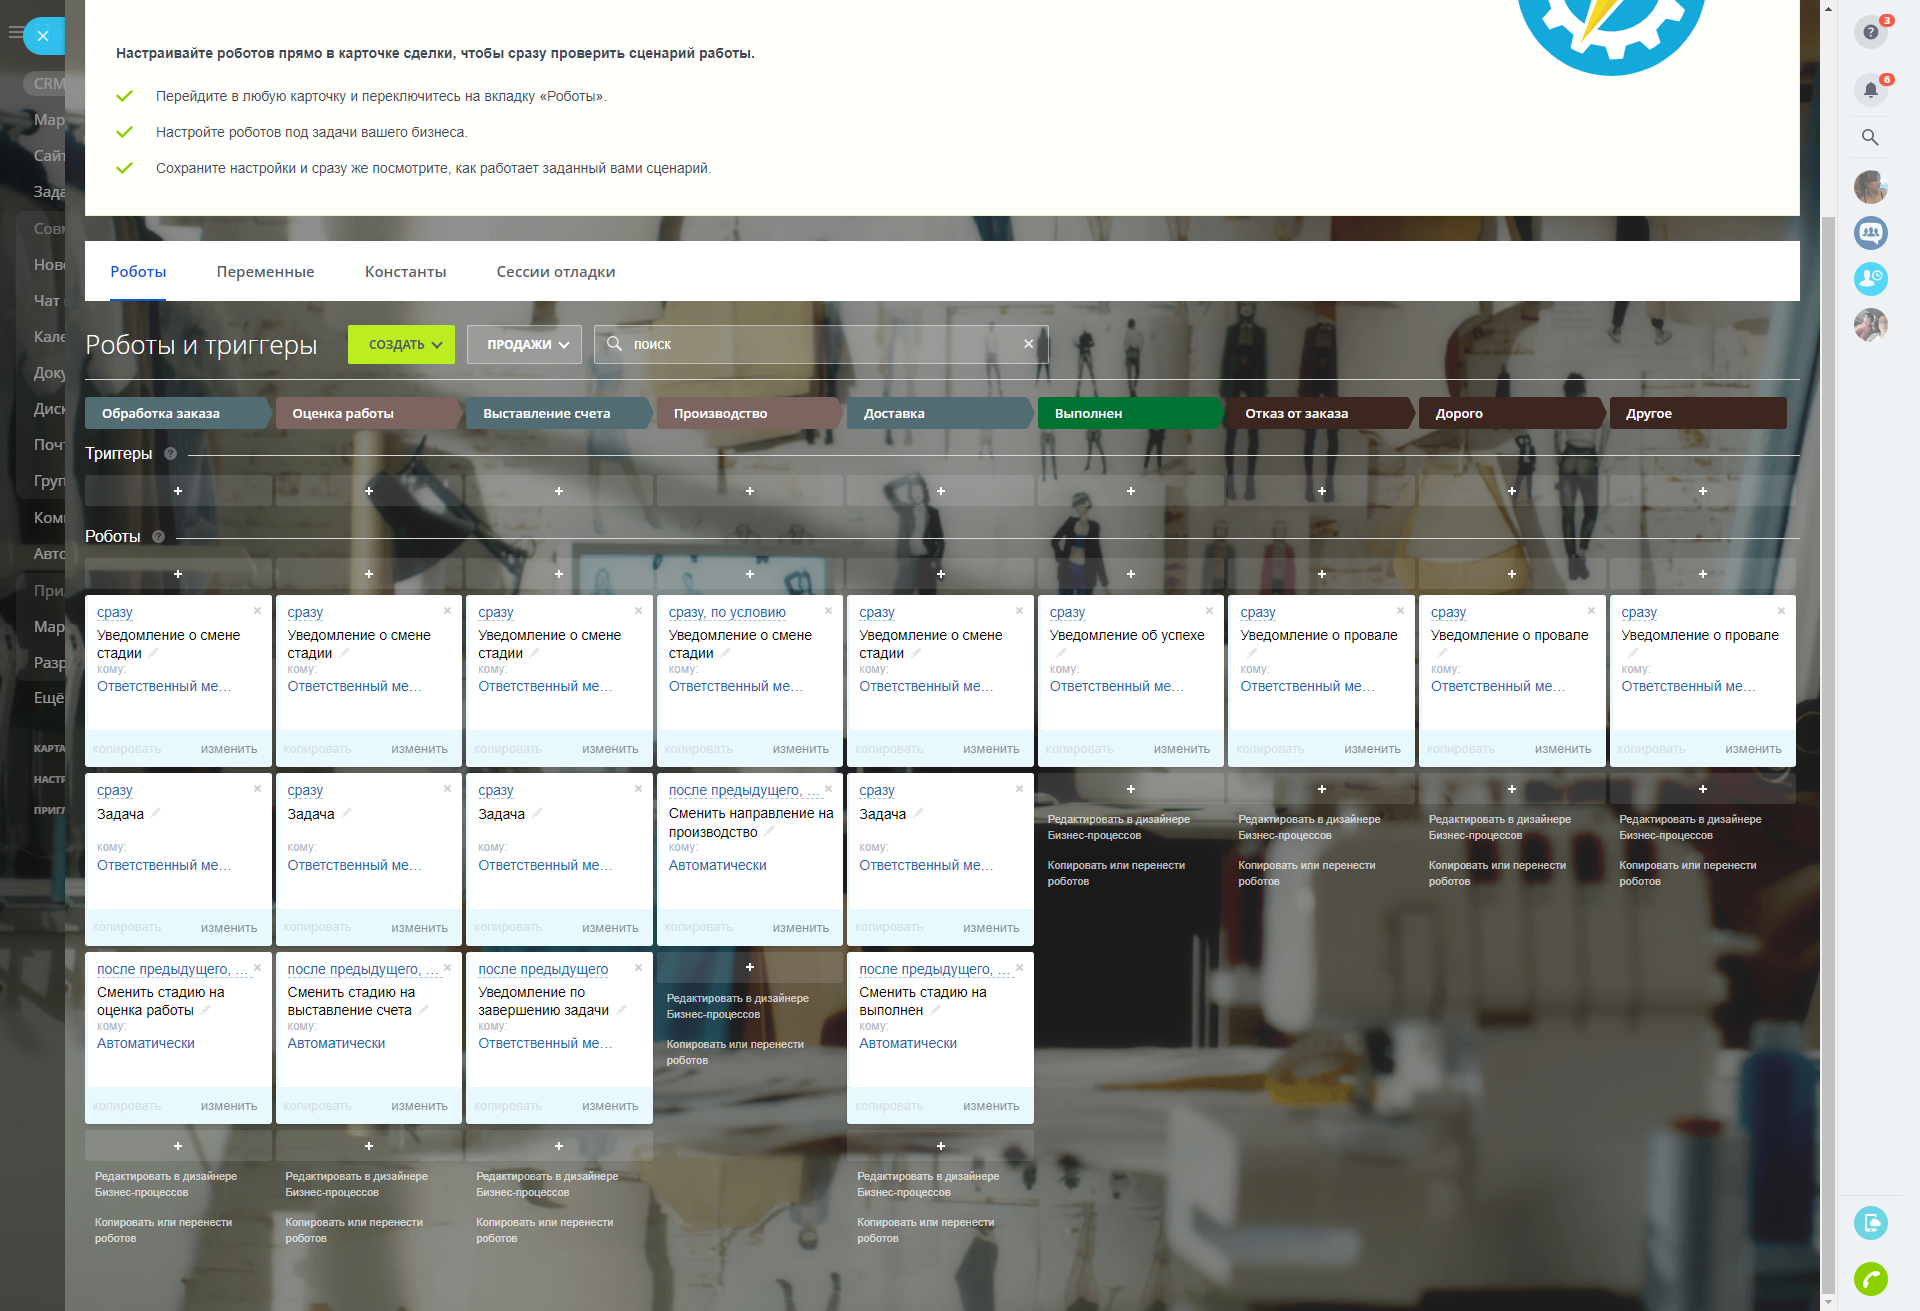Open the 'сразу, по условию' timing dropdown
1920x1311 pixels.
(727, 612)
